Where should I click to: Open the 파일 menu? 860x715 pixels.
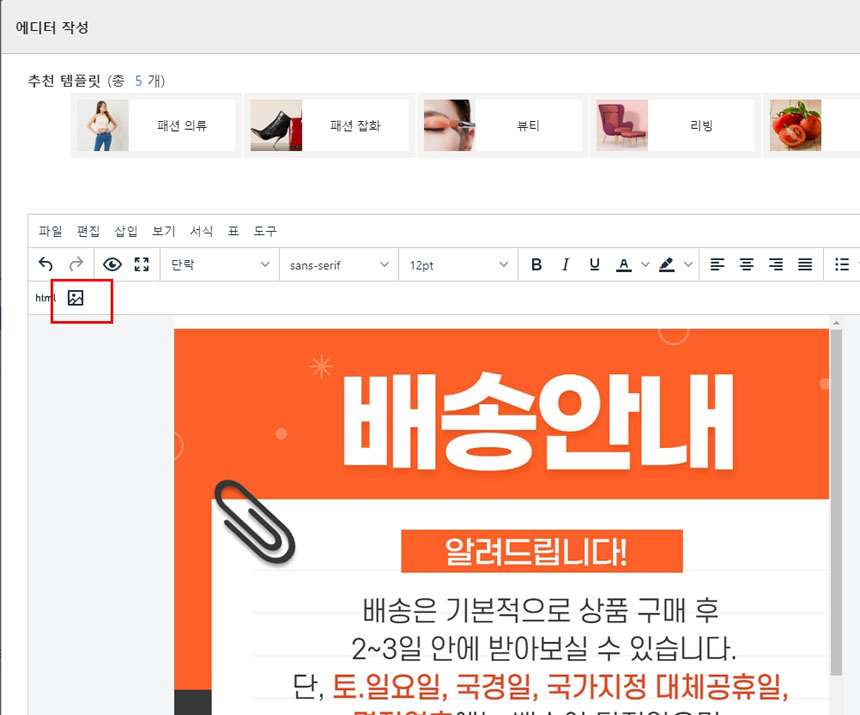pos(50,231)
